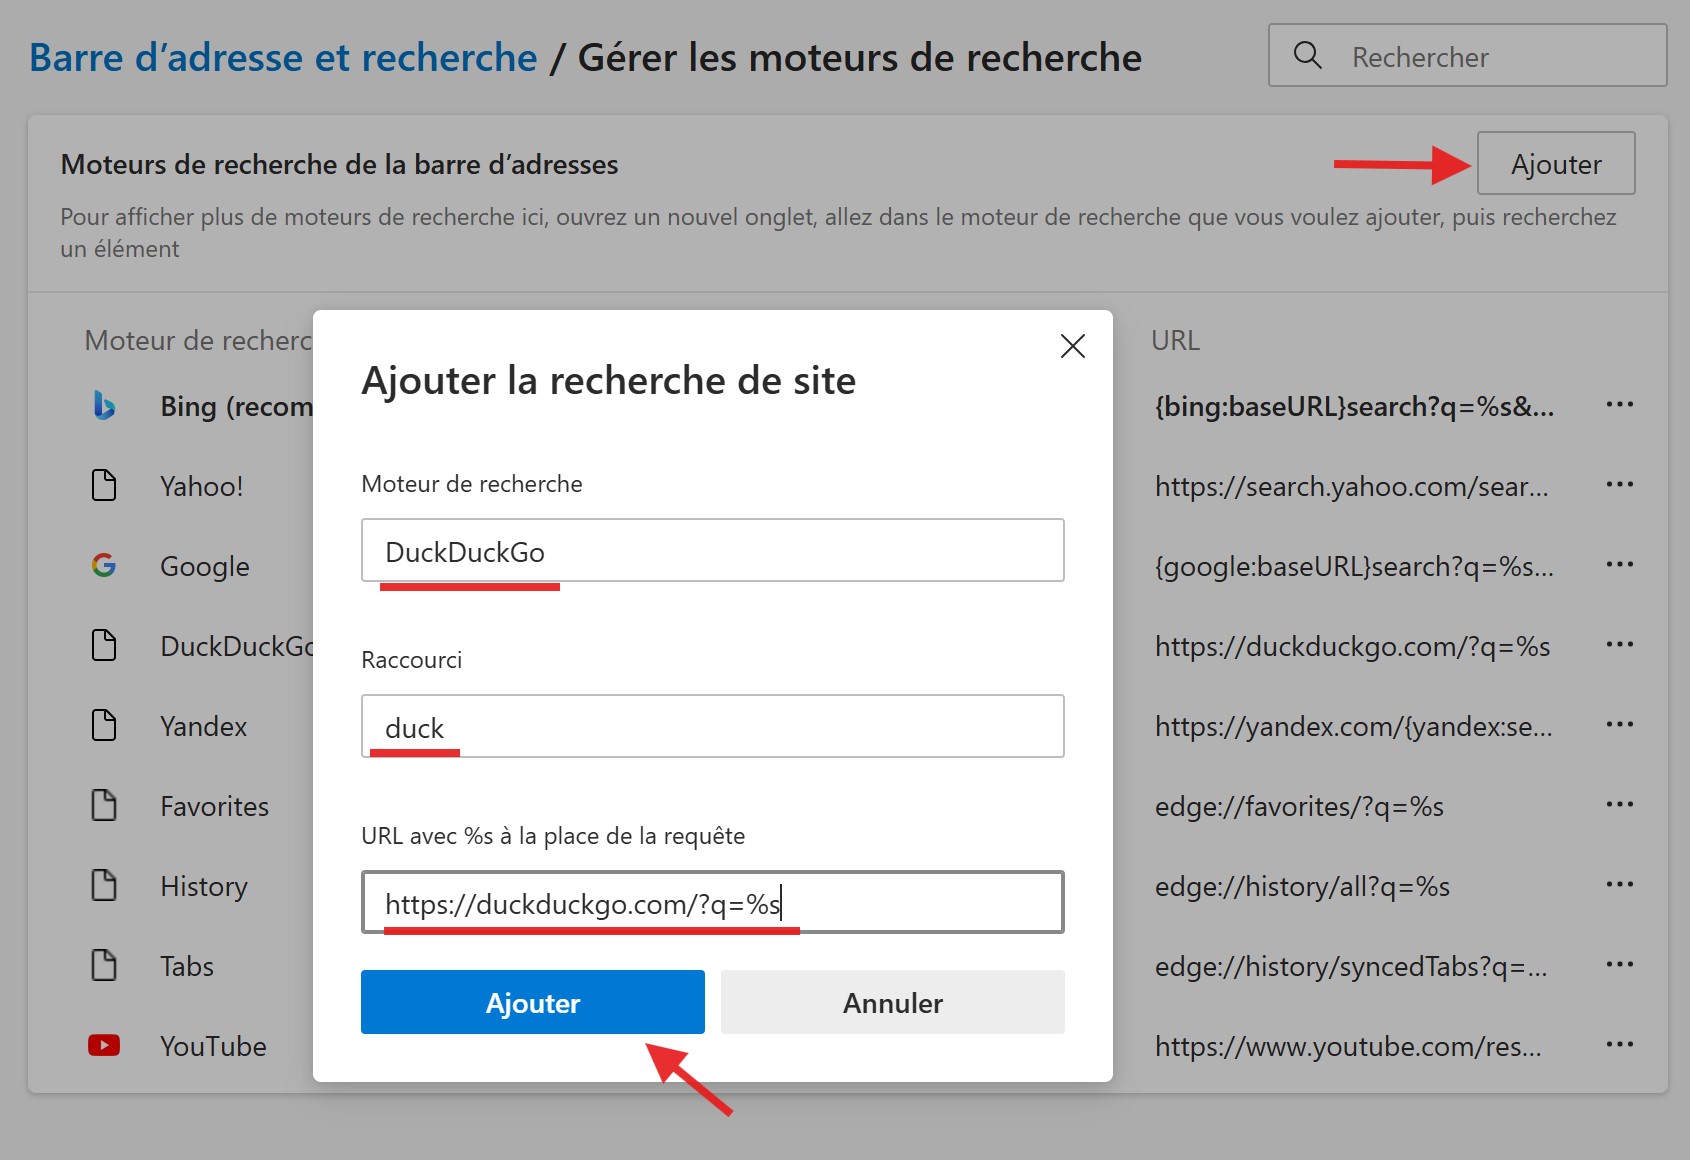The image size is (1690, 1160).
Task: Click the blue Ajouter button in dialog
Action: click(533, 1002)
